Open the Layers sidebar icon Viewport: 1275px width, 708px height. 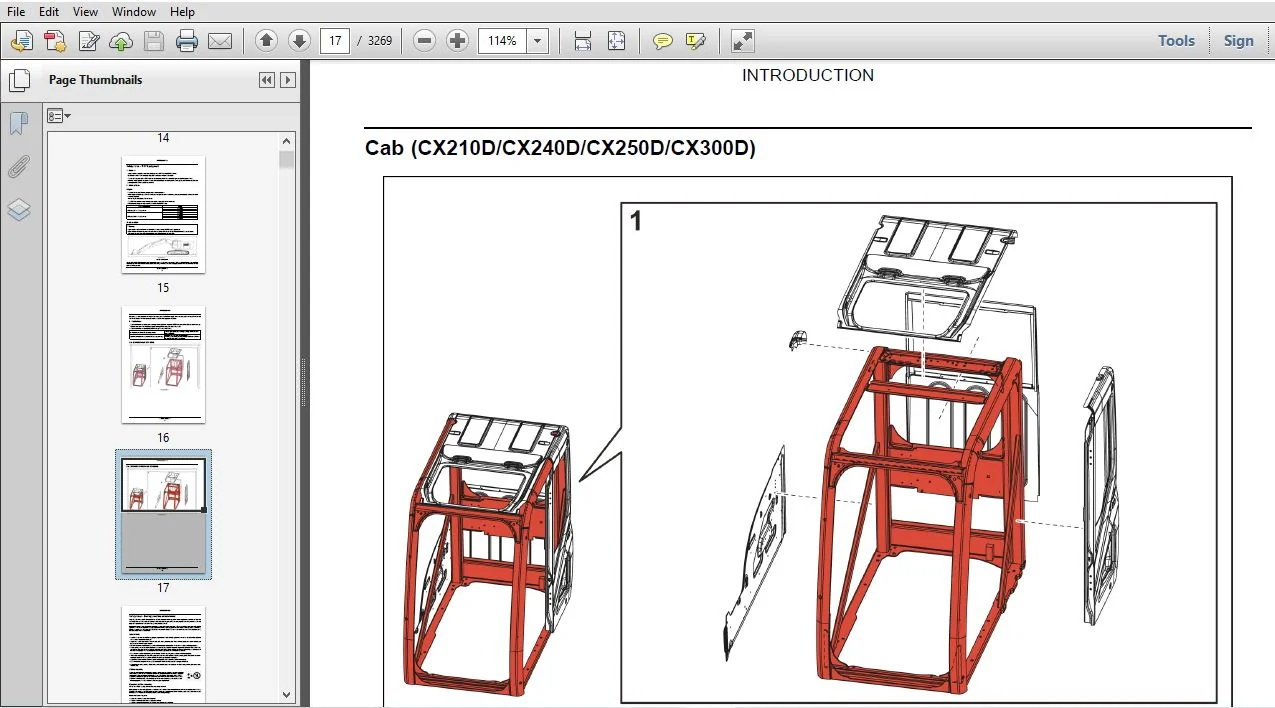(19, 210)
